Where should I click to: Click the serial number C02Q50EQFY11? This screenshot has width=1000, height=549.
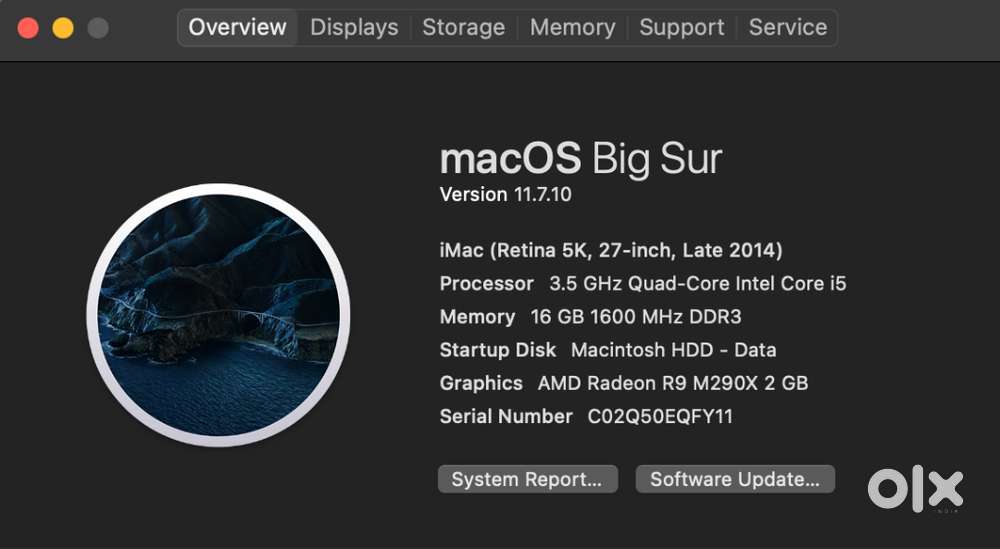click(660, 416)
